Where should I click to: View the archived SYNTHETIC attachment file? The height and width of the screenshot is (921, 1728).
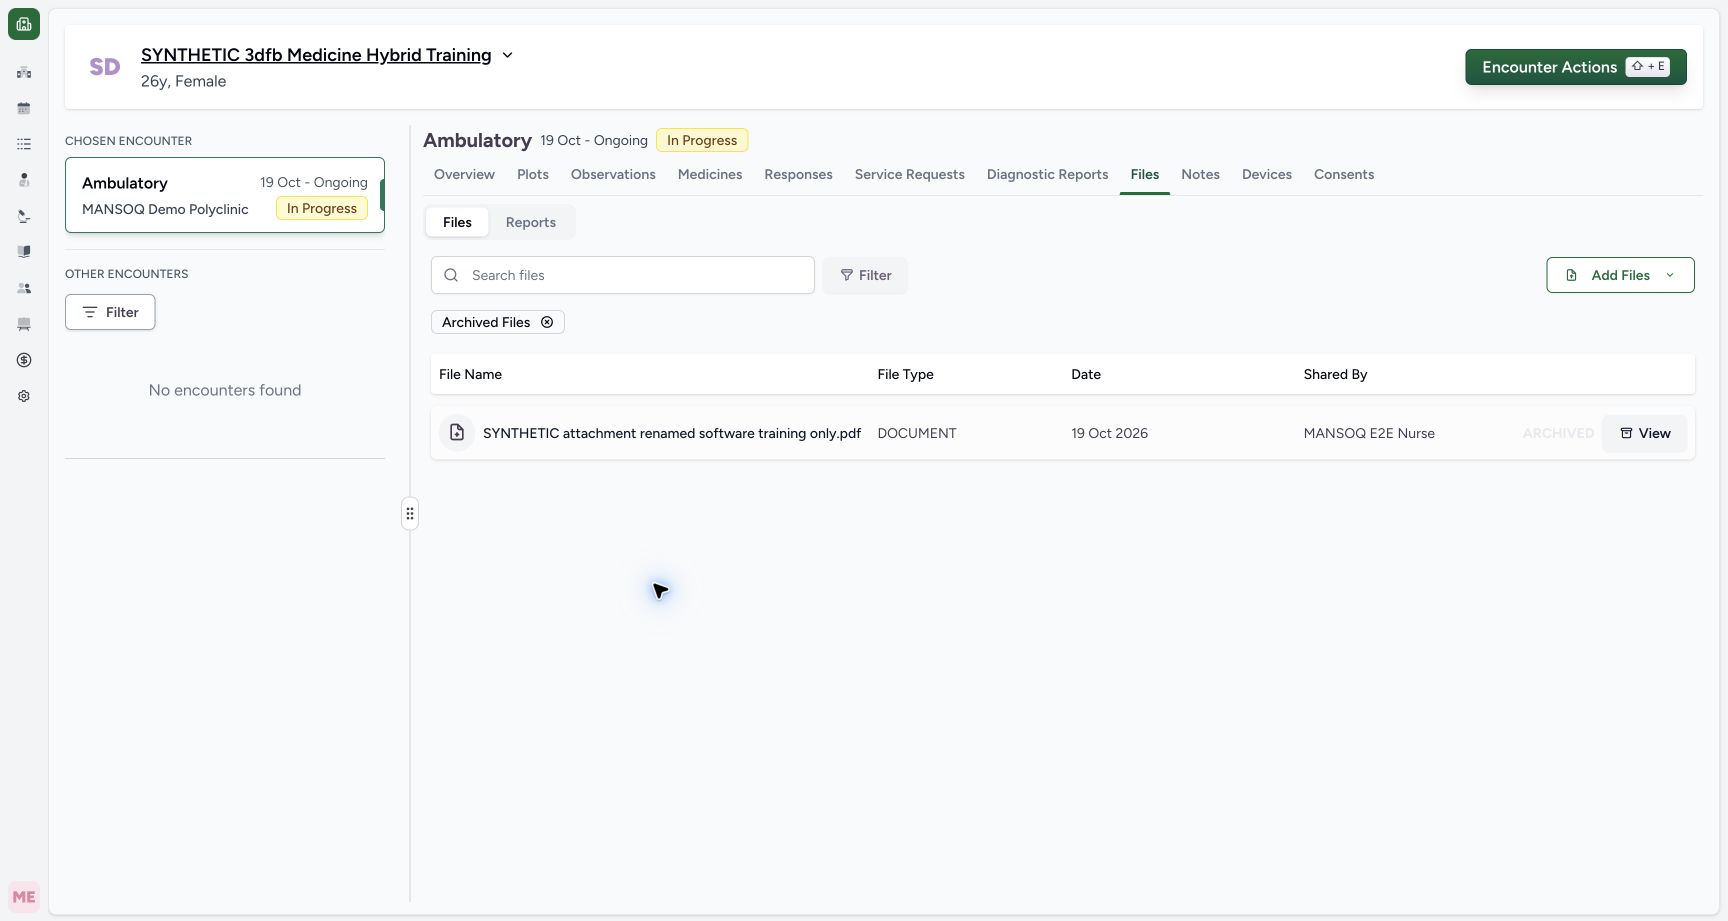click(x=1644, y=433)
